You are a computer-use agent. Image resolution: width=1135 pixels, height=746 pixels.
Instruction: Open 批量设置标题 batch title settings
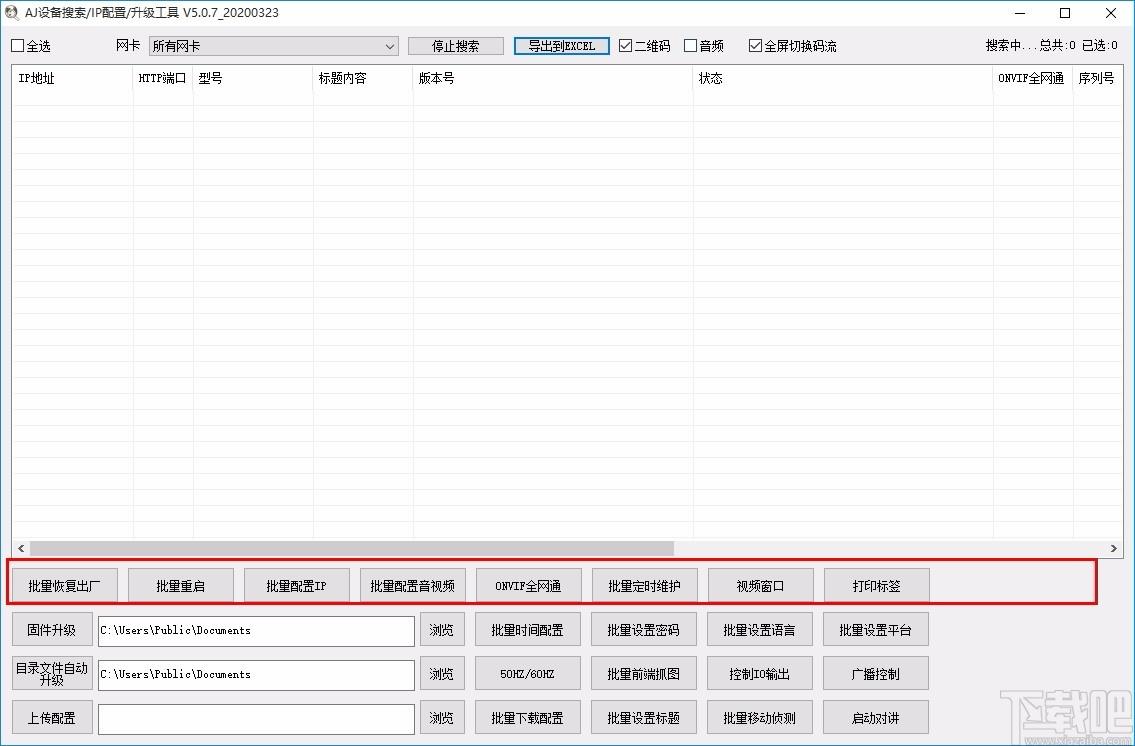point(644,718)
